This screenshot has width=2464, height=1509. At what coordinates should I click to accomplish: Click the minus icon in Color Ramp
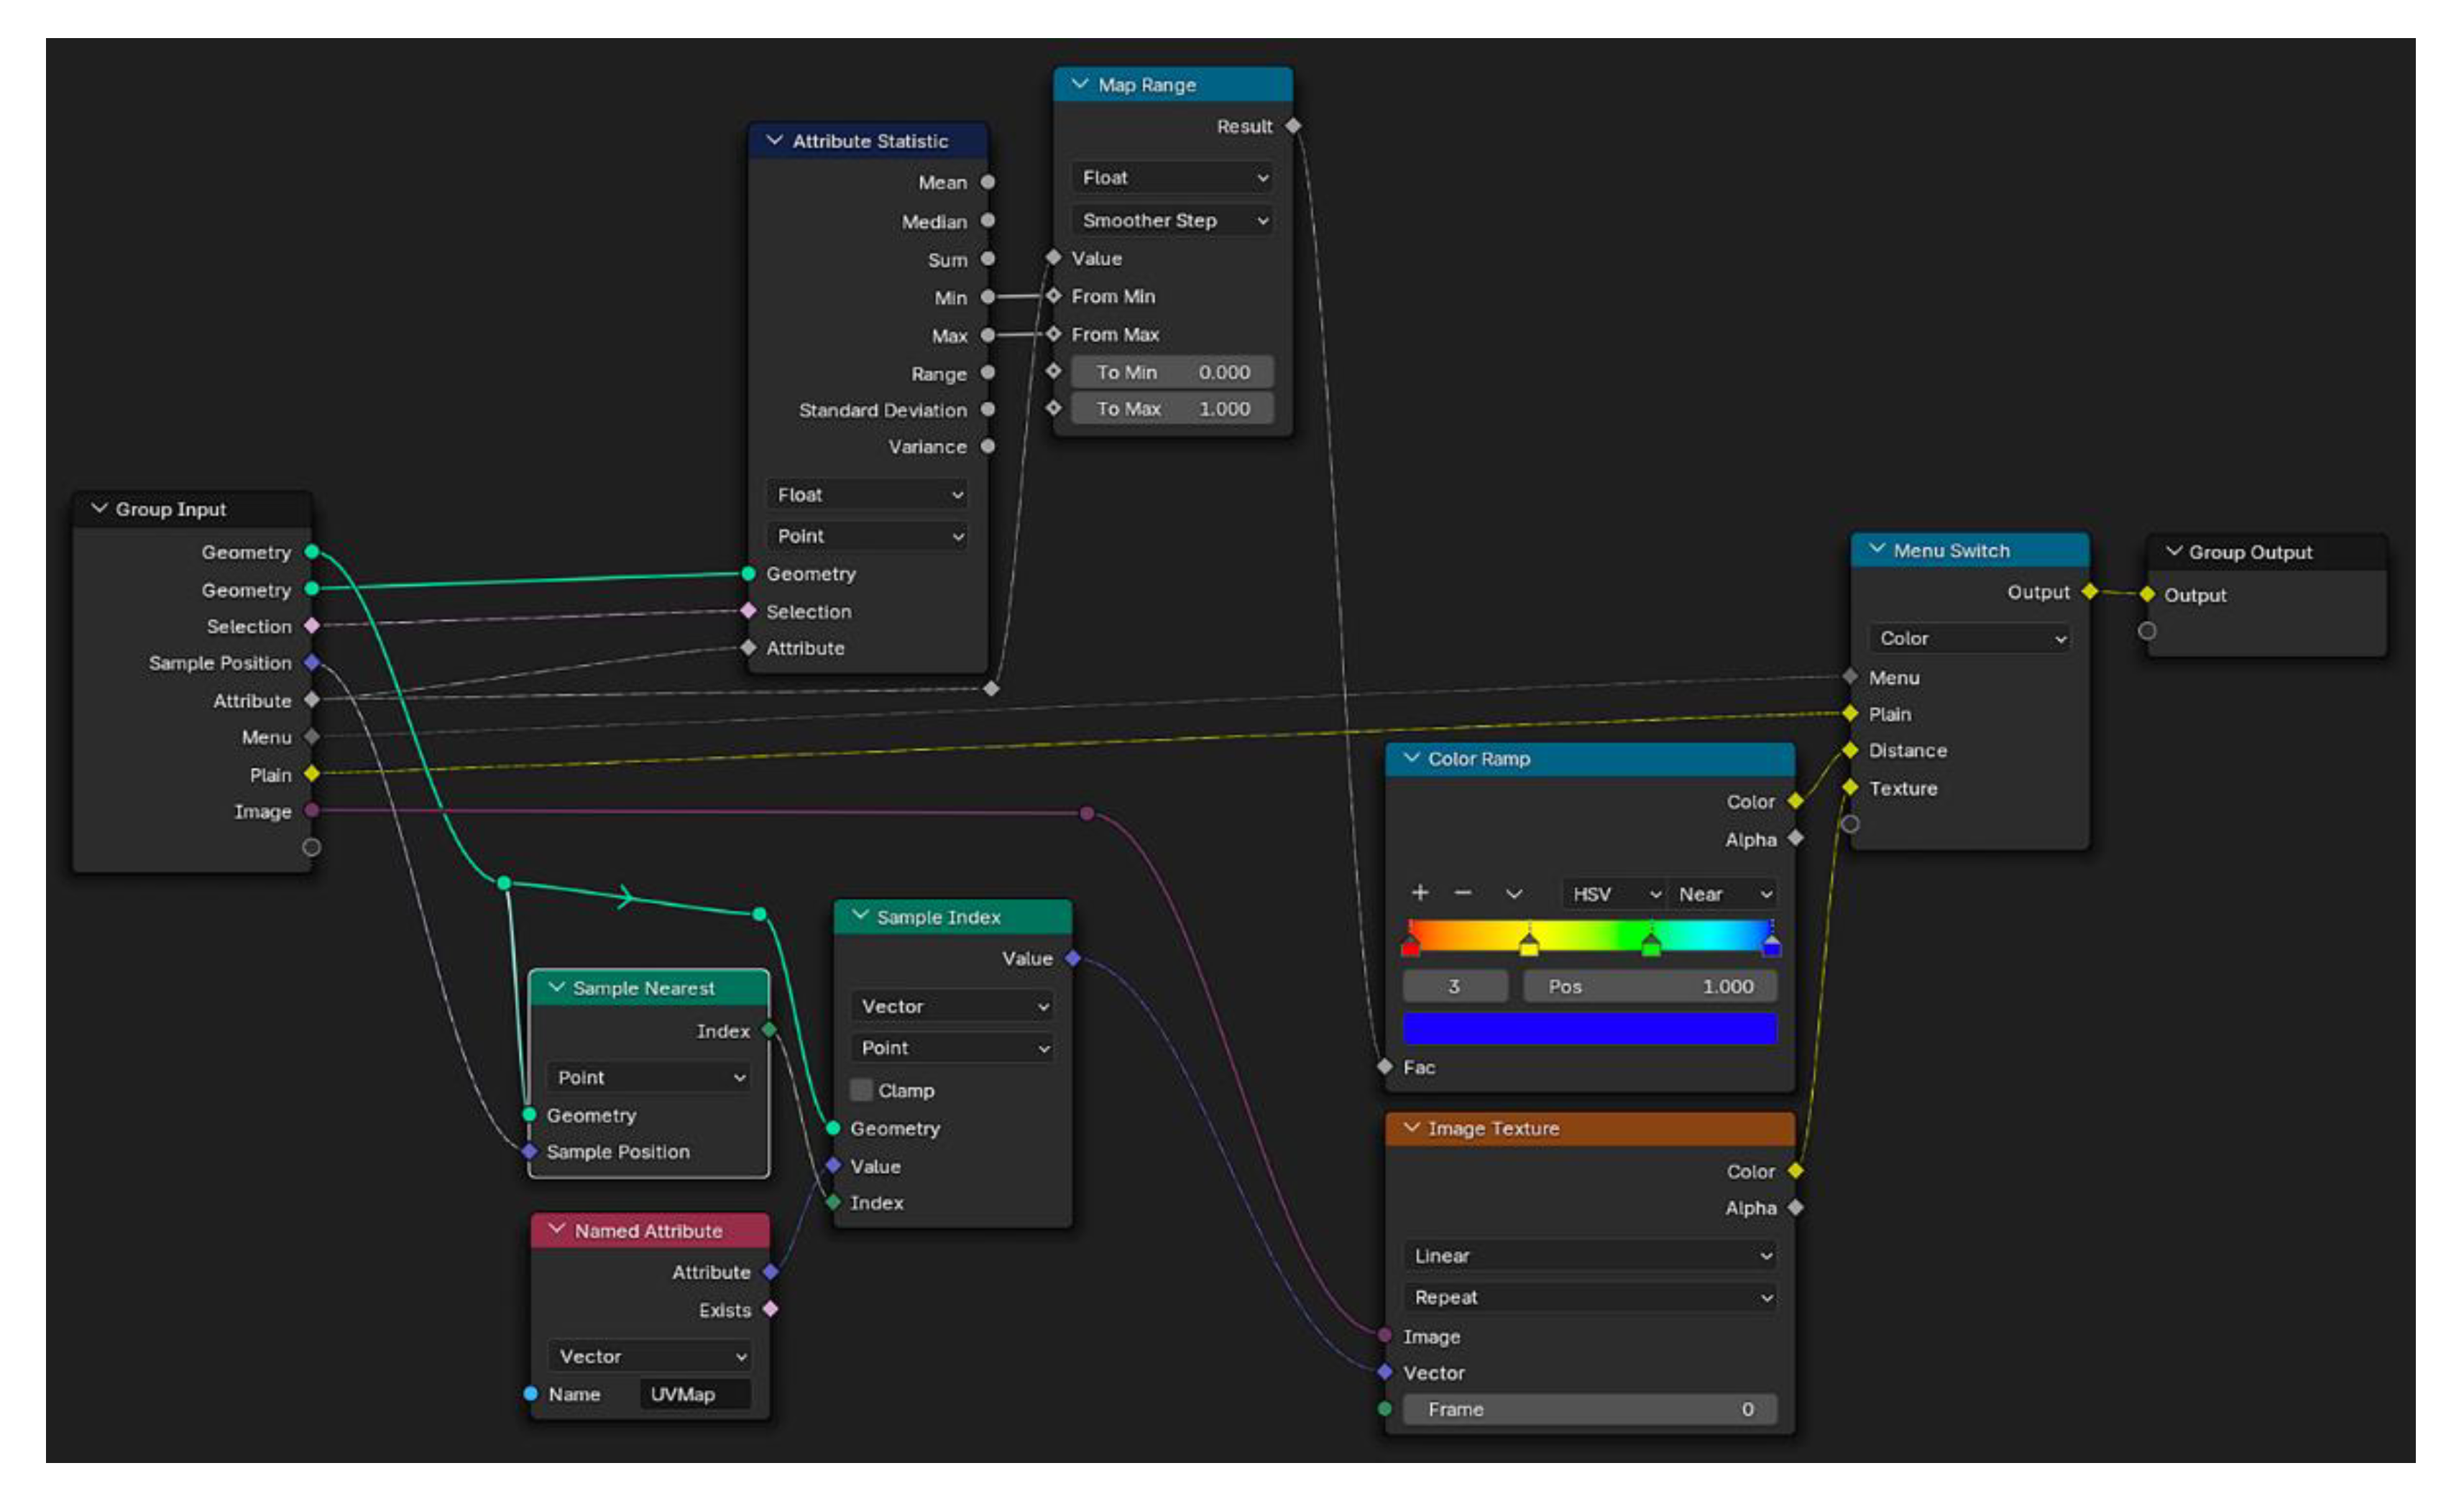(1462, 893)
